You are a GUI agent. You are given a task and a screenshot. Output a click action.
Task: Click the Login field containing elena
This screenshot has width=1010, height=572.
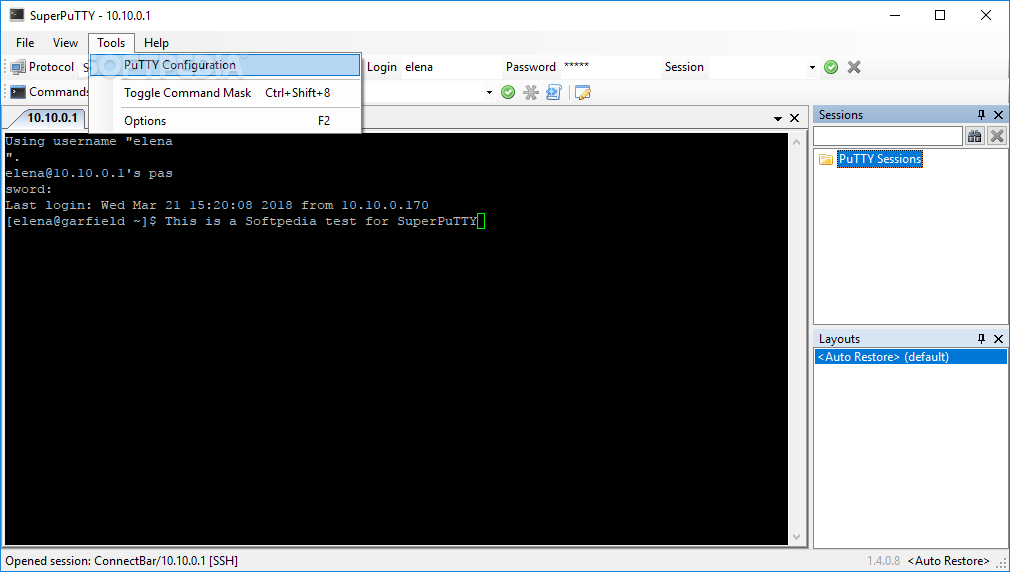(x=451, y=67)
